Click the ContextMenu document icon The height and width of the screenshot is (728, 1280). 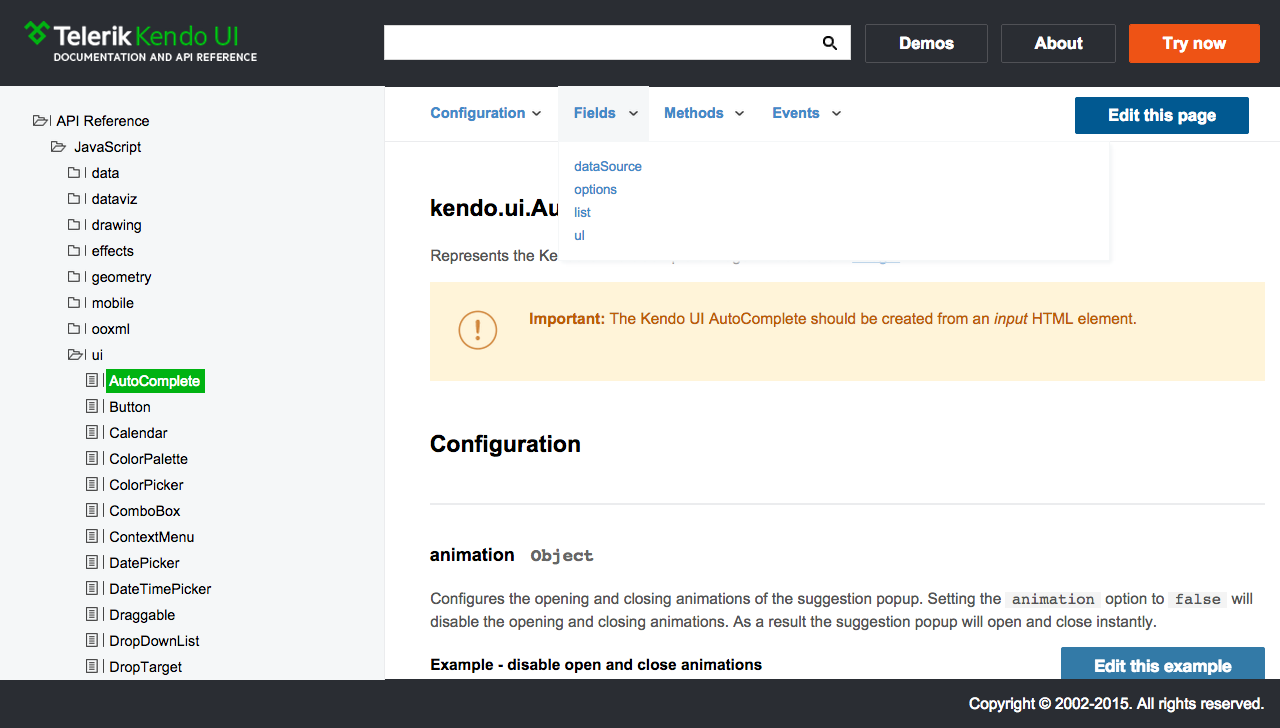tap(92, 537)
